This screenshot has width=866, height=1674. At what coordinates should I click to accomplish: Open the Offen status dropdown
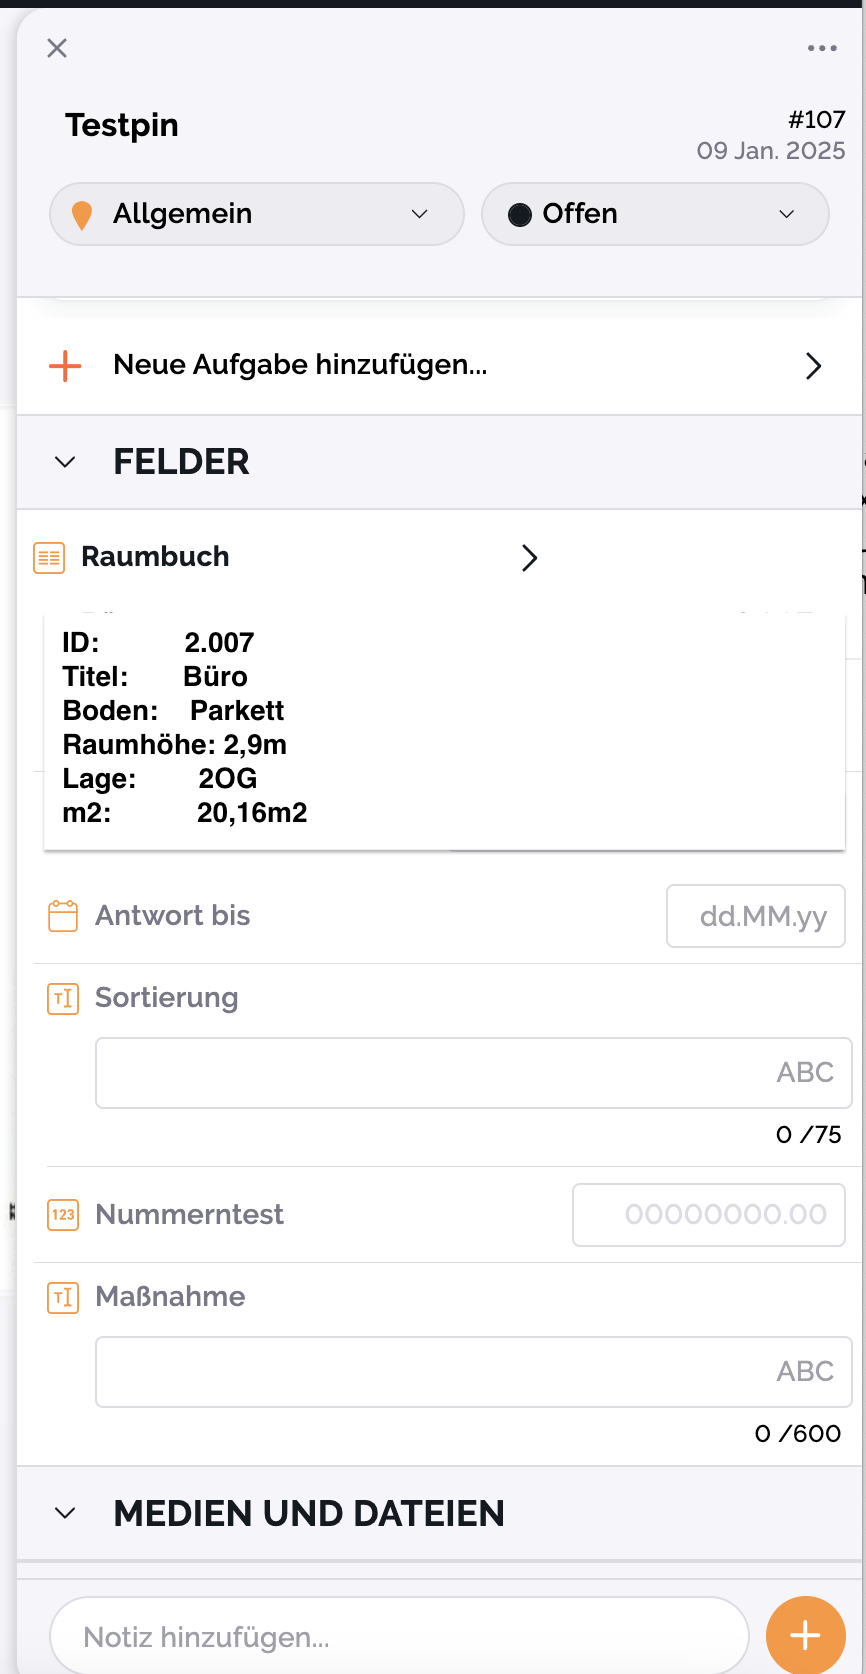coord(655,214)
